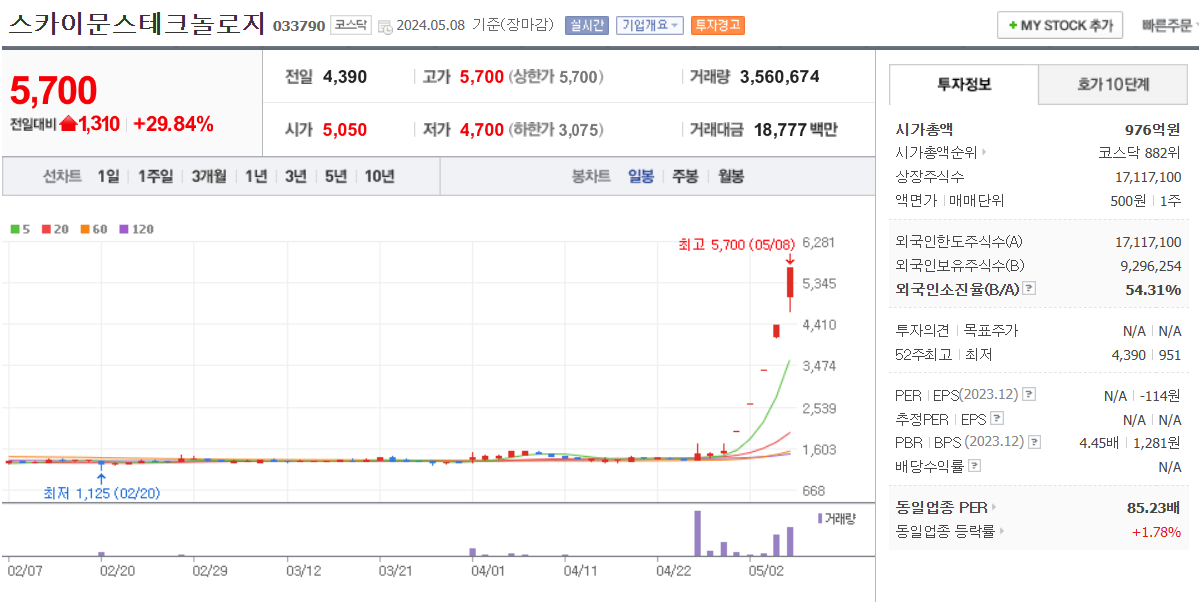The height and width of the screenshot is (602, 1199).
Task: Open help icon next to 추정PER EPS
Action: (997, 418)
